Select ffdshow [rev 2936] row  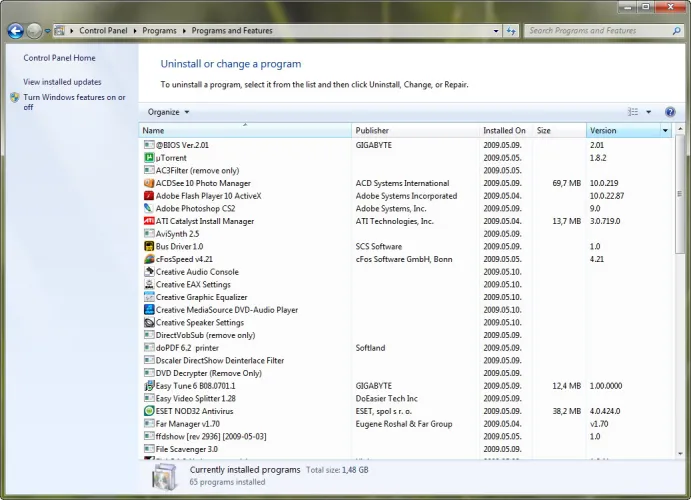pyautogui.click(x=405, y=437)
